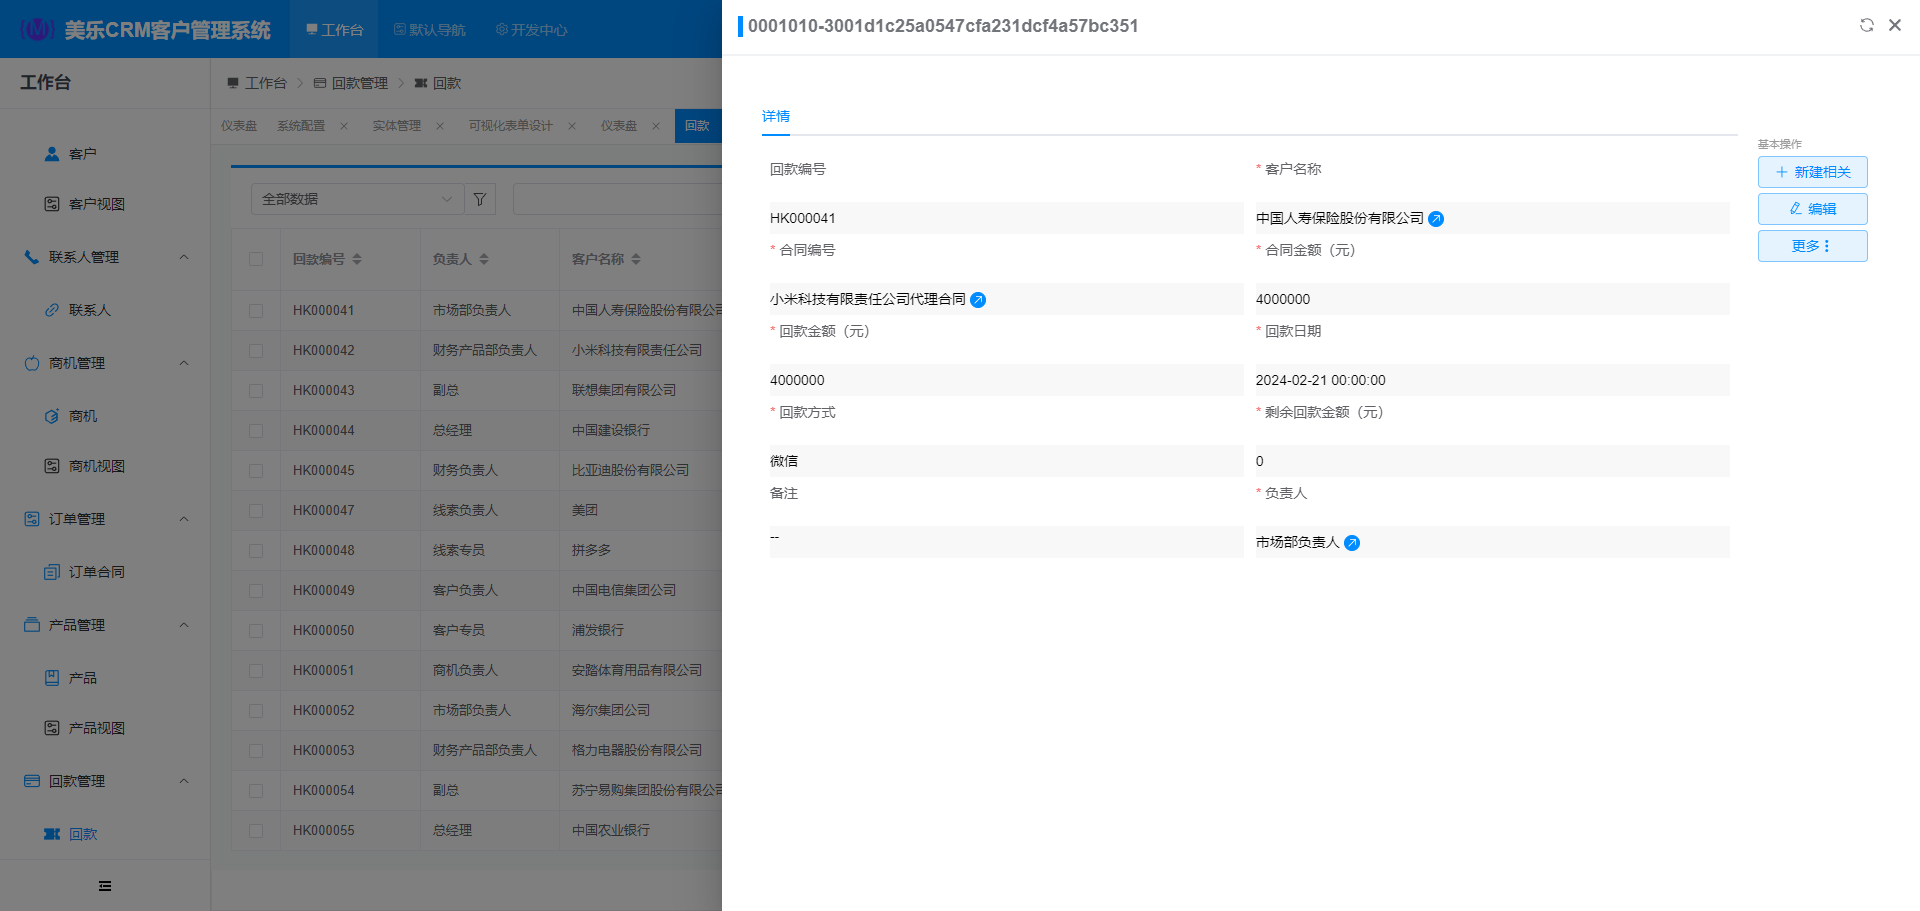Viewport: 1920px width, 911px height.
Task: Toggle the select-all checkbox in table header
Action: 256,259
